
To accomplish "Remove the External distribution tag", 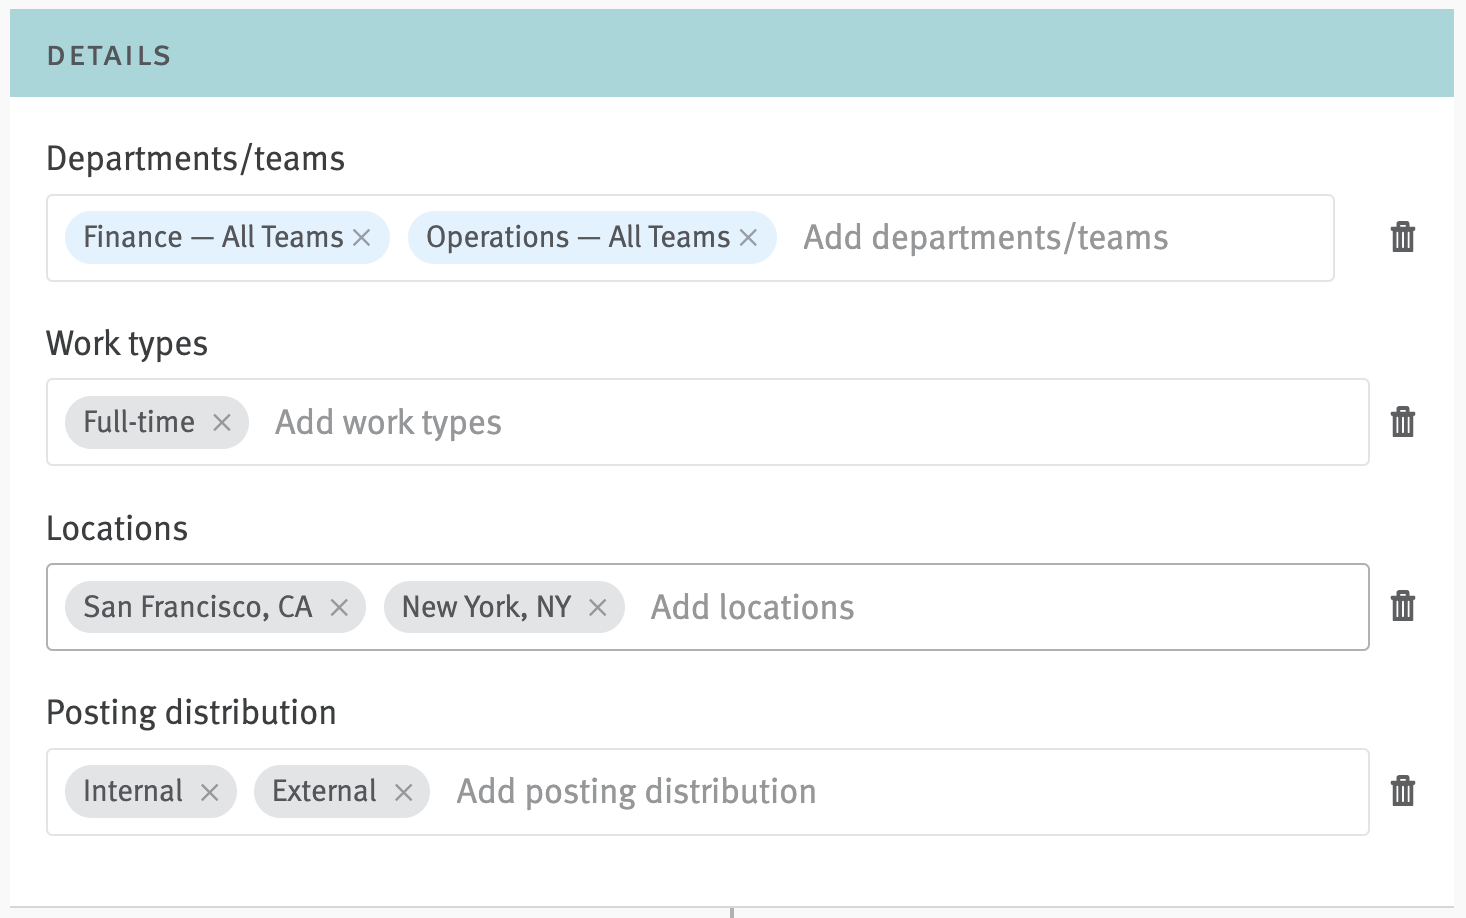I will (404, 793).
